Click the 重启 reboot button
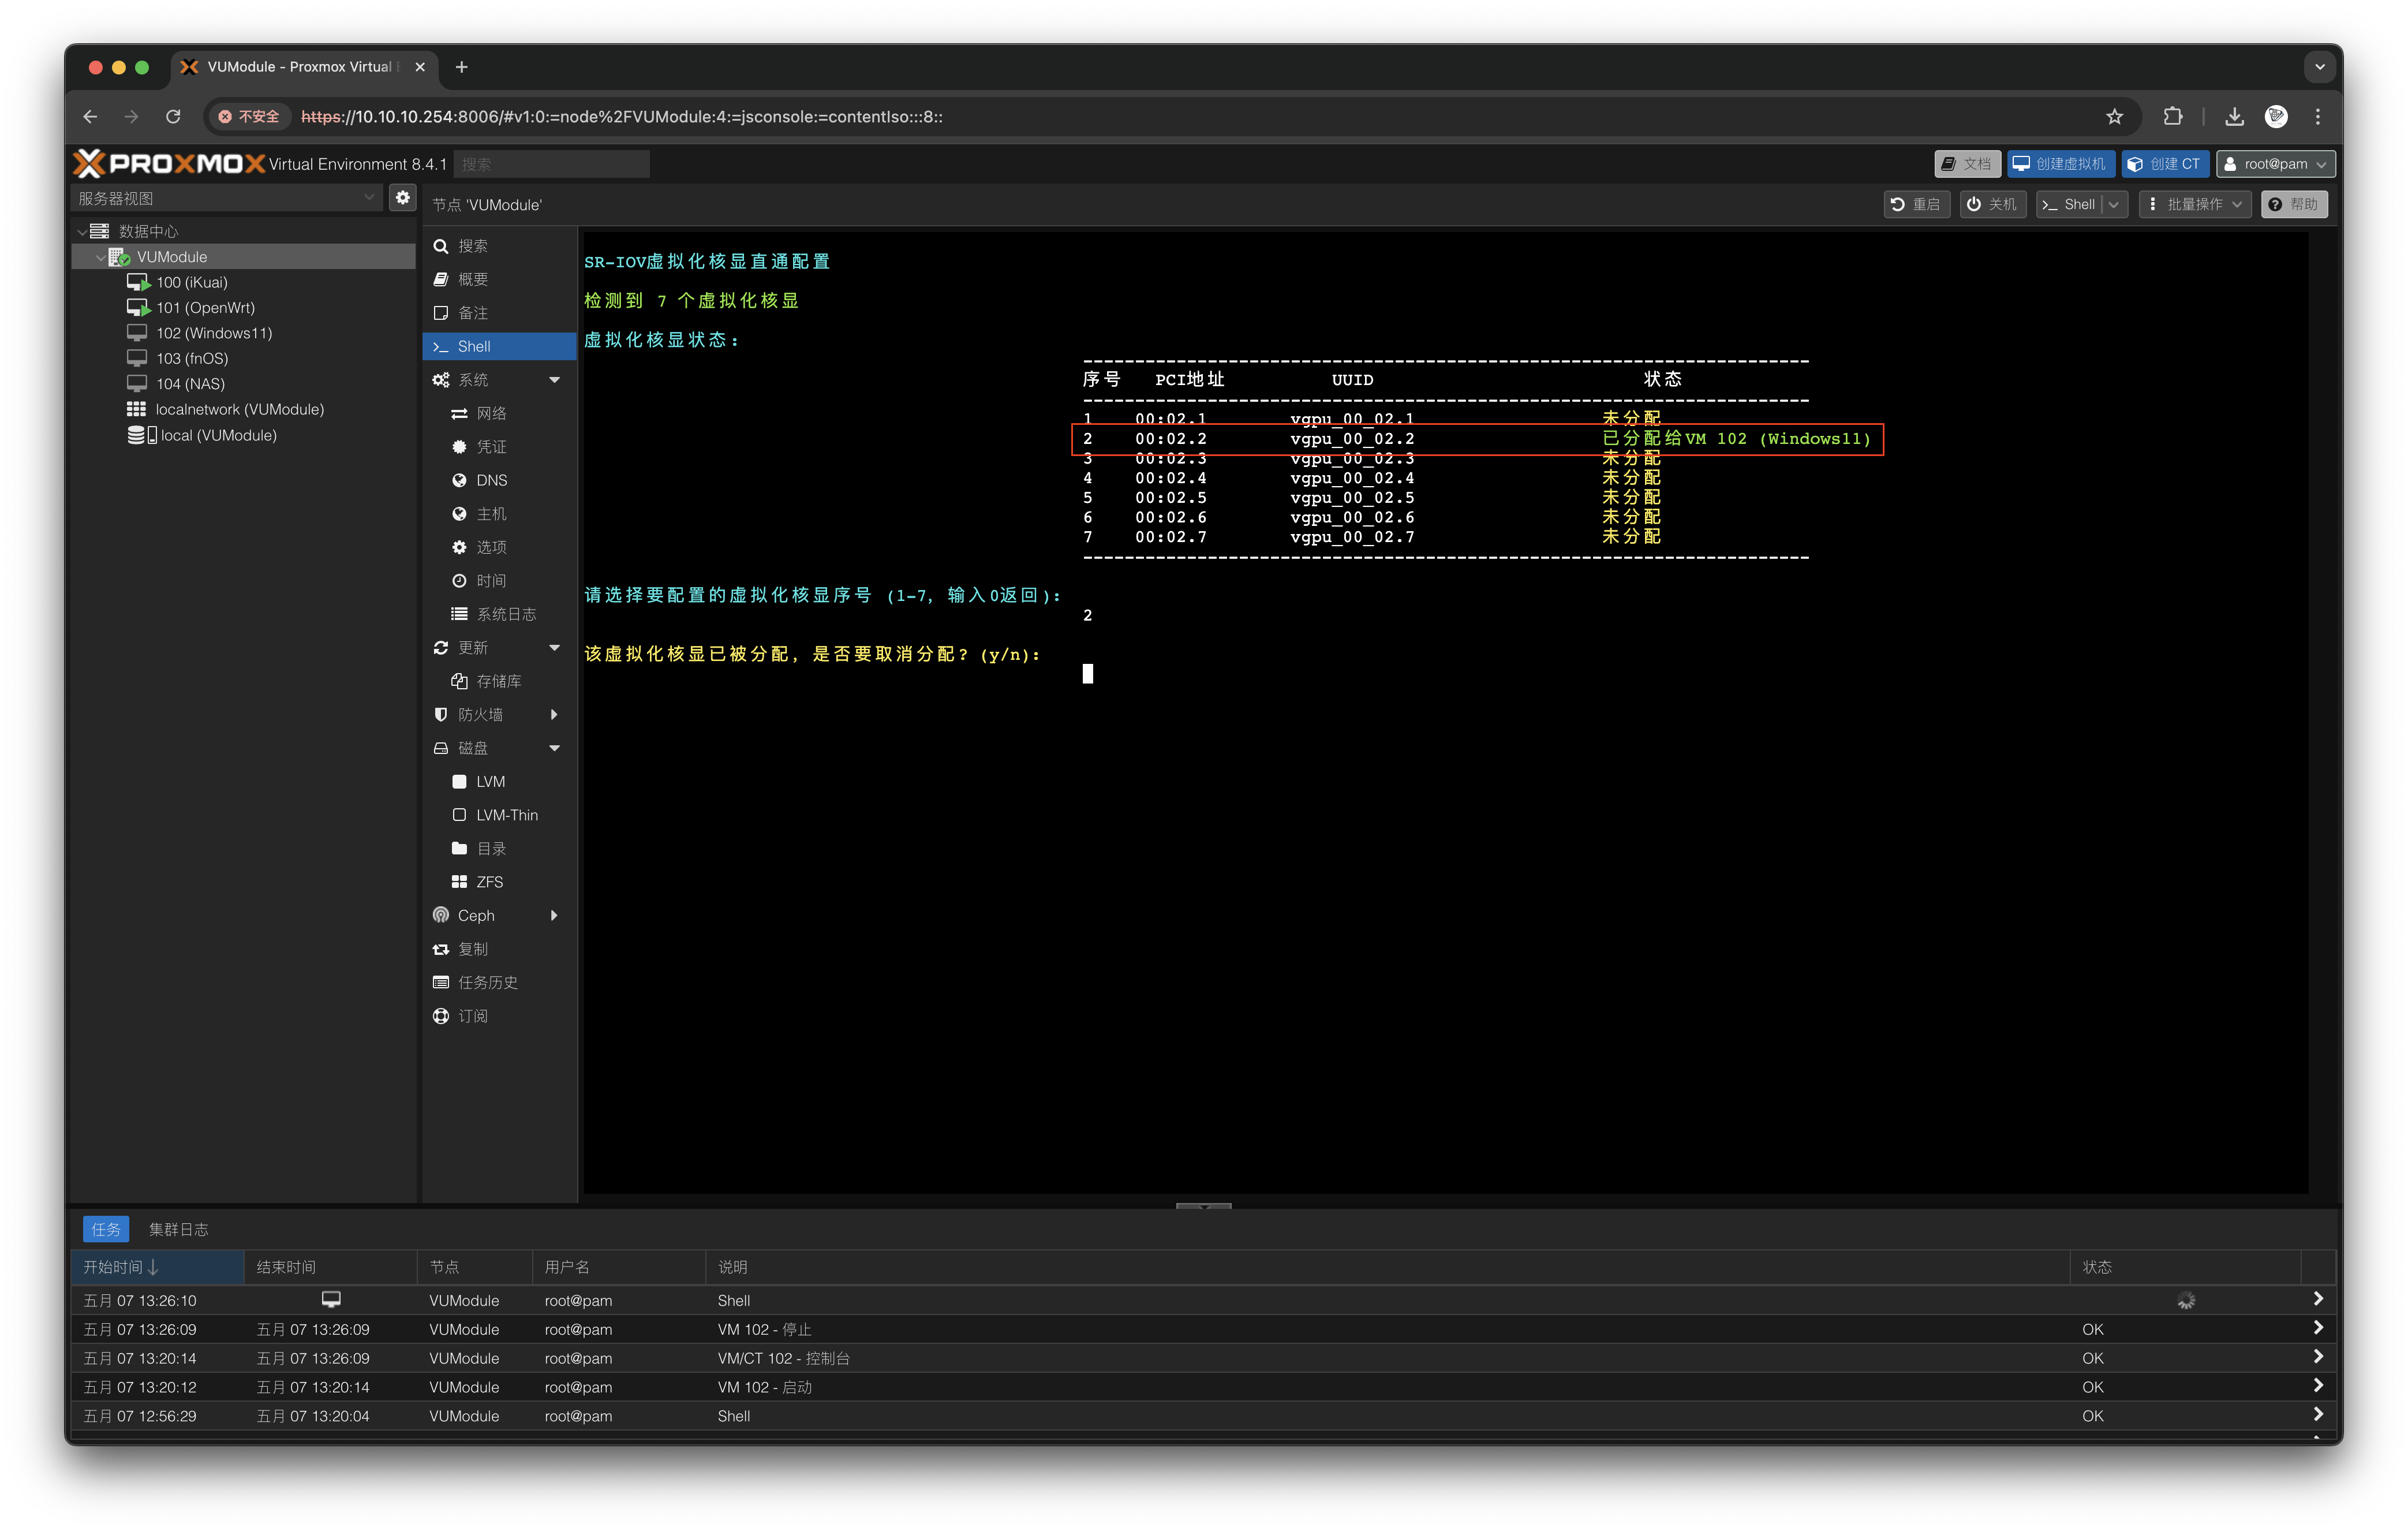 click(1916, 205)
